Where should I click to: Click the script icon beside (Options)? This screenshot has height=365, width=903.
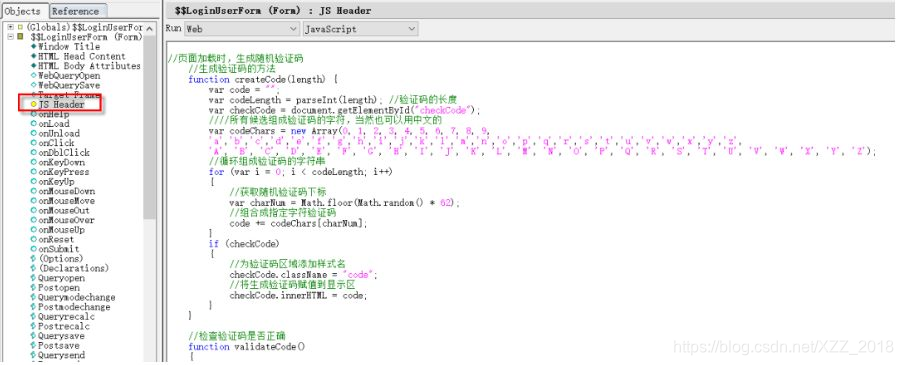(33, 258)
